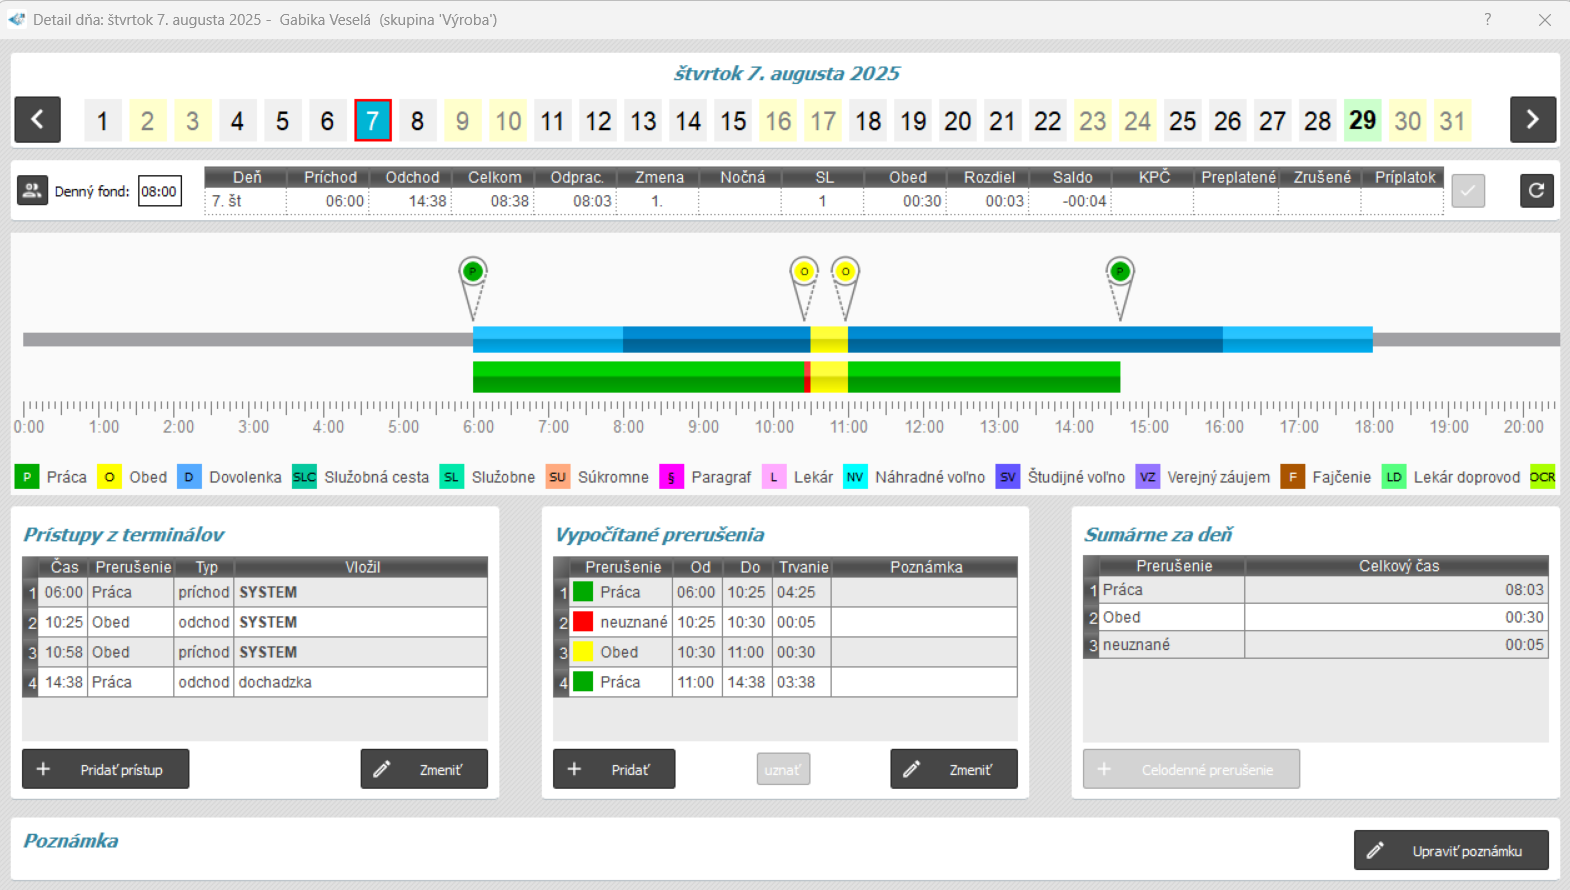Click the 06:00 arrival marker pin
This screenshot has height=890, width=1570.
[473, 273]
